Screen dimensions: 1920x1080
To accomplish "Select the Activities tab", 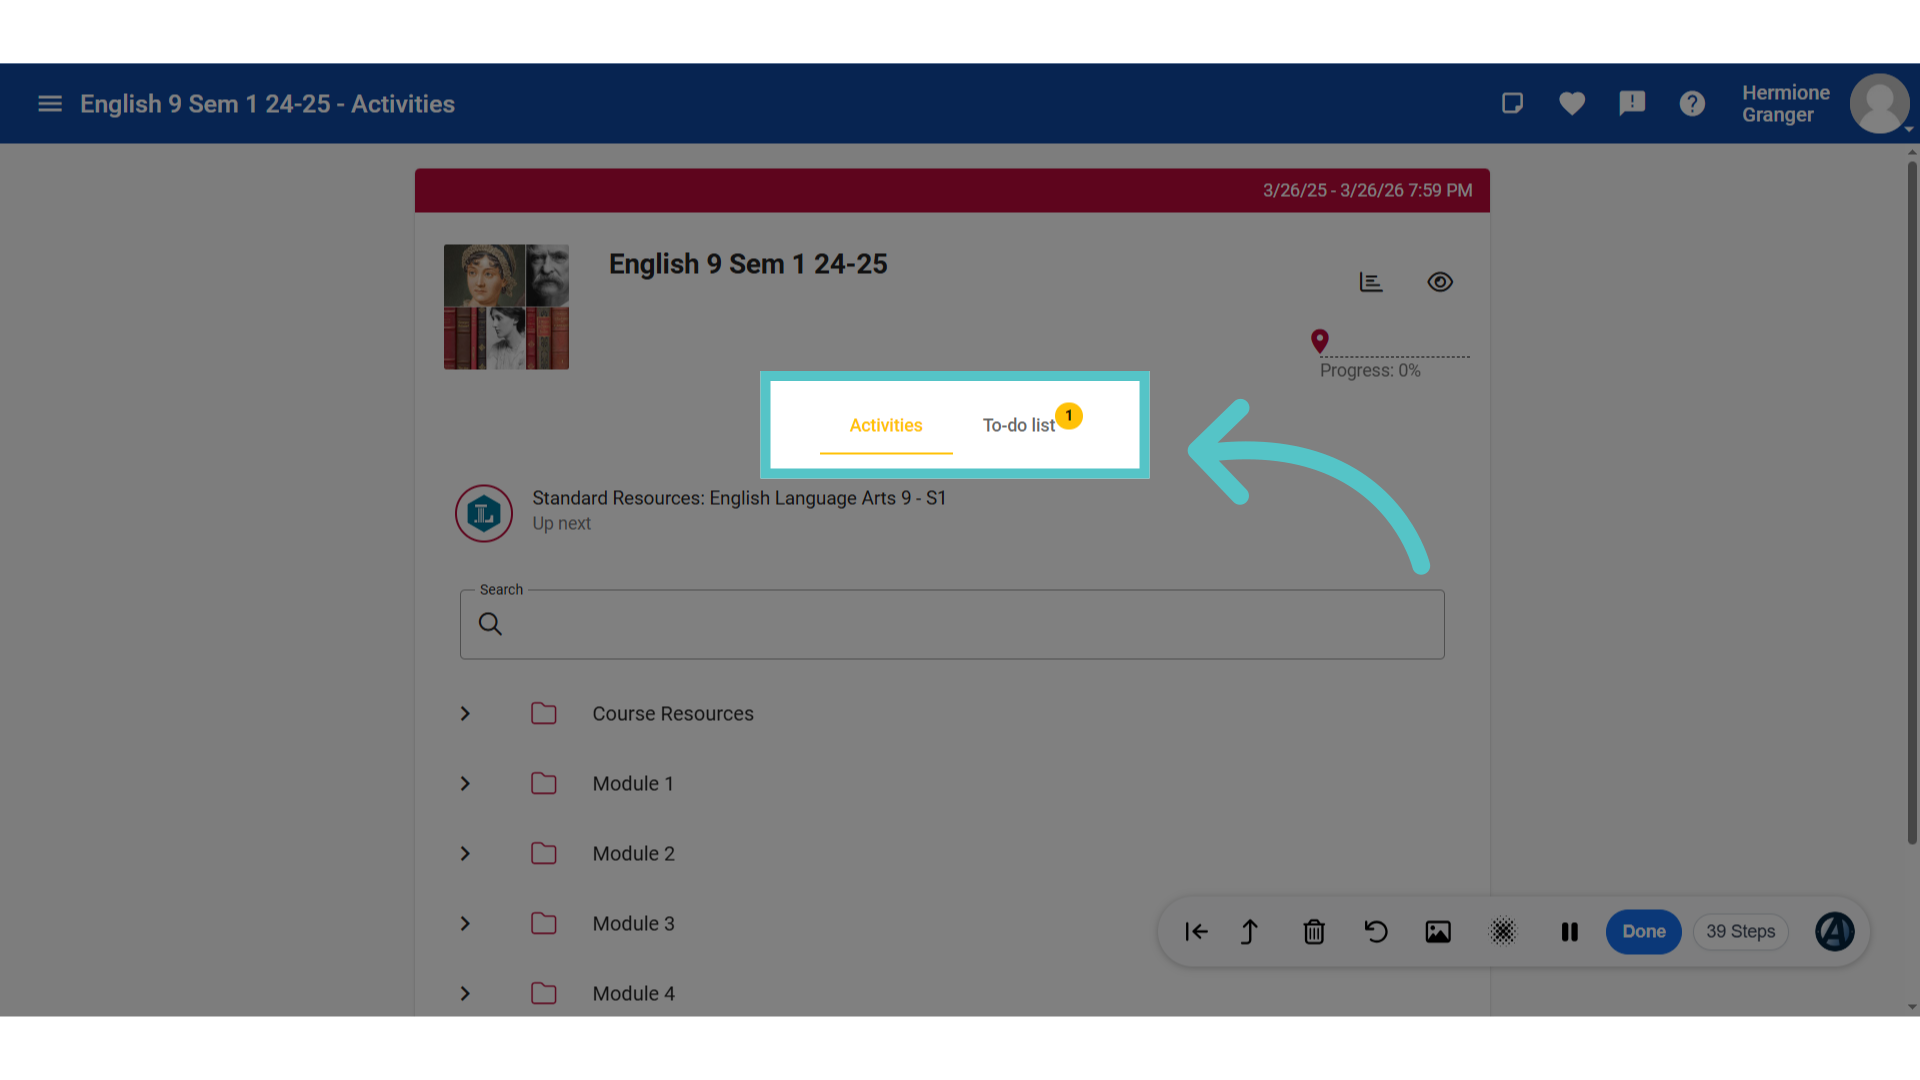I will 886,425.
